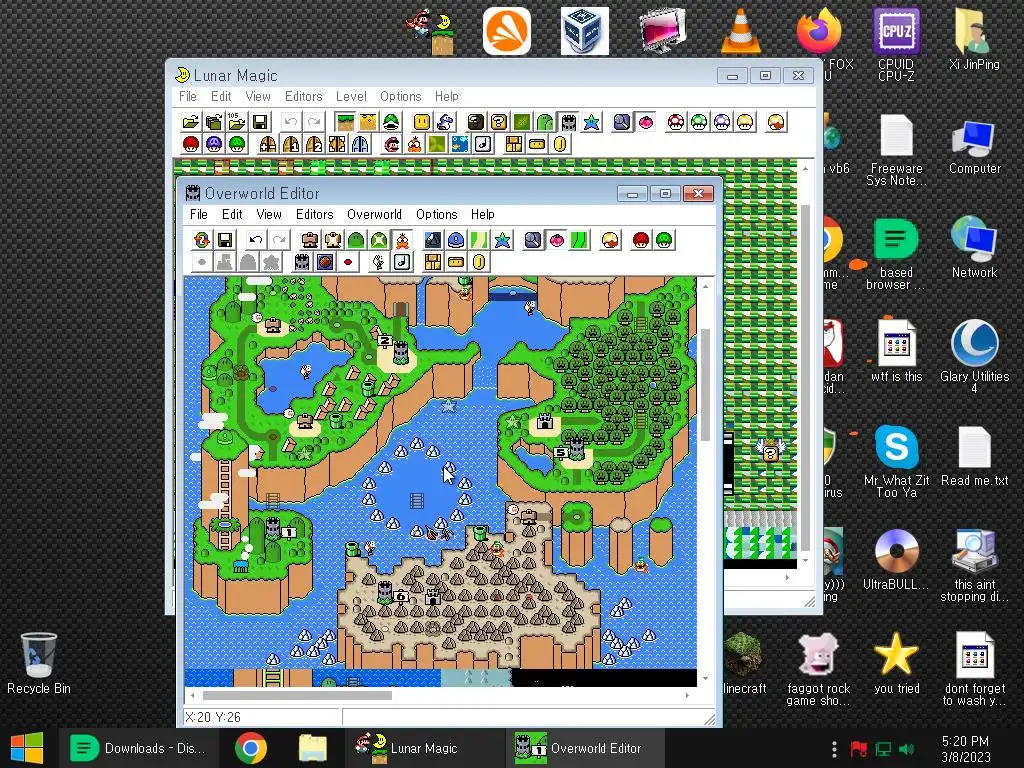Screen dimensions: 1024x768
Task: Click the grass ground tile icon in Lunar Magic
Action: tap(345, 122)
